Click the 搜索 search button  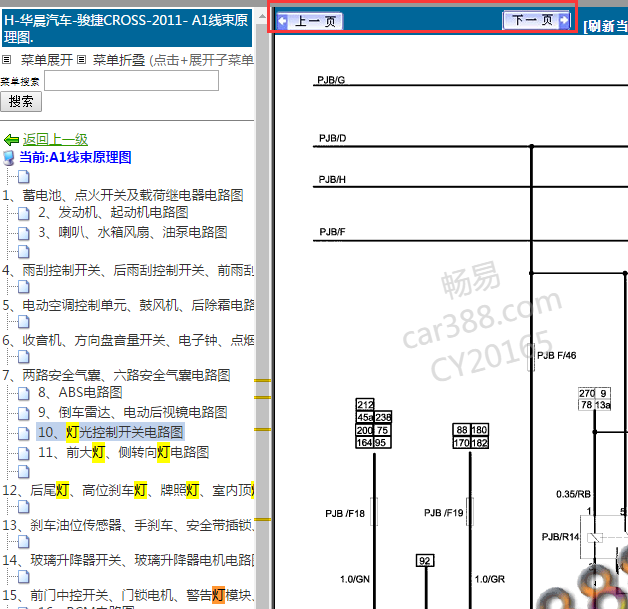tap(21, 101)
